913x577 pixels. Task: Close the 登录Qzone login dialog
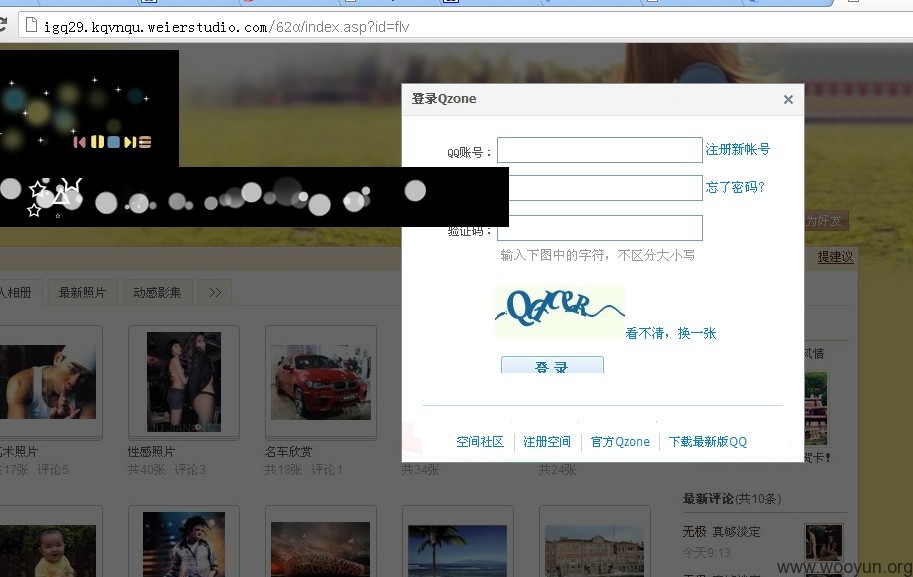[788, 100]
